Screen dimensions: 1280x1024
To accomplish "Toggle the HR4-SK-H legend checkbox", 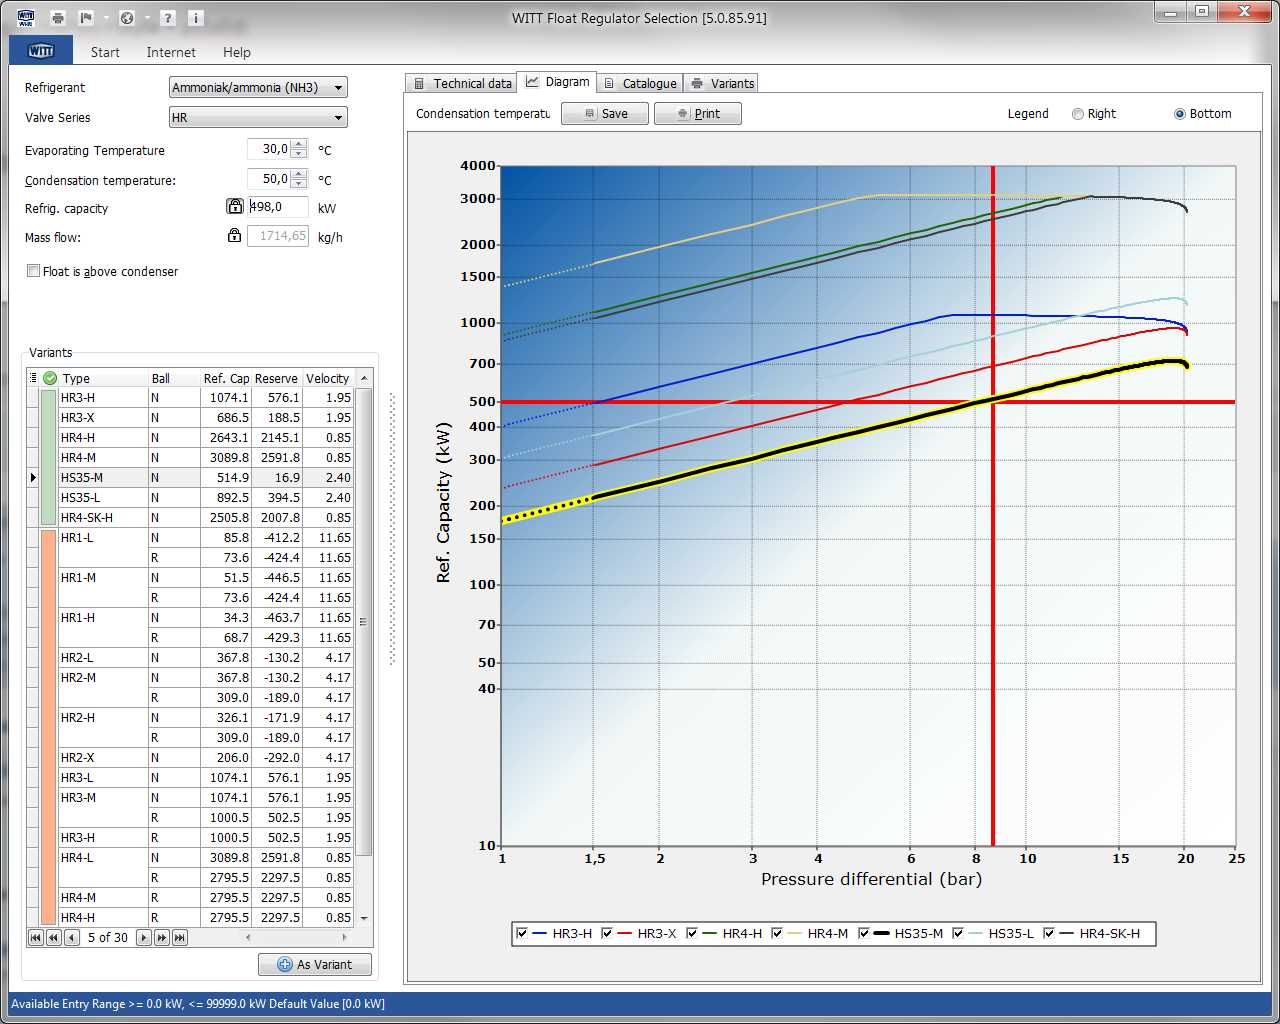I will (1049, 933).
